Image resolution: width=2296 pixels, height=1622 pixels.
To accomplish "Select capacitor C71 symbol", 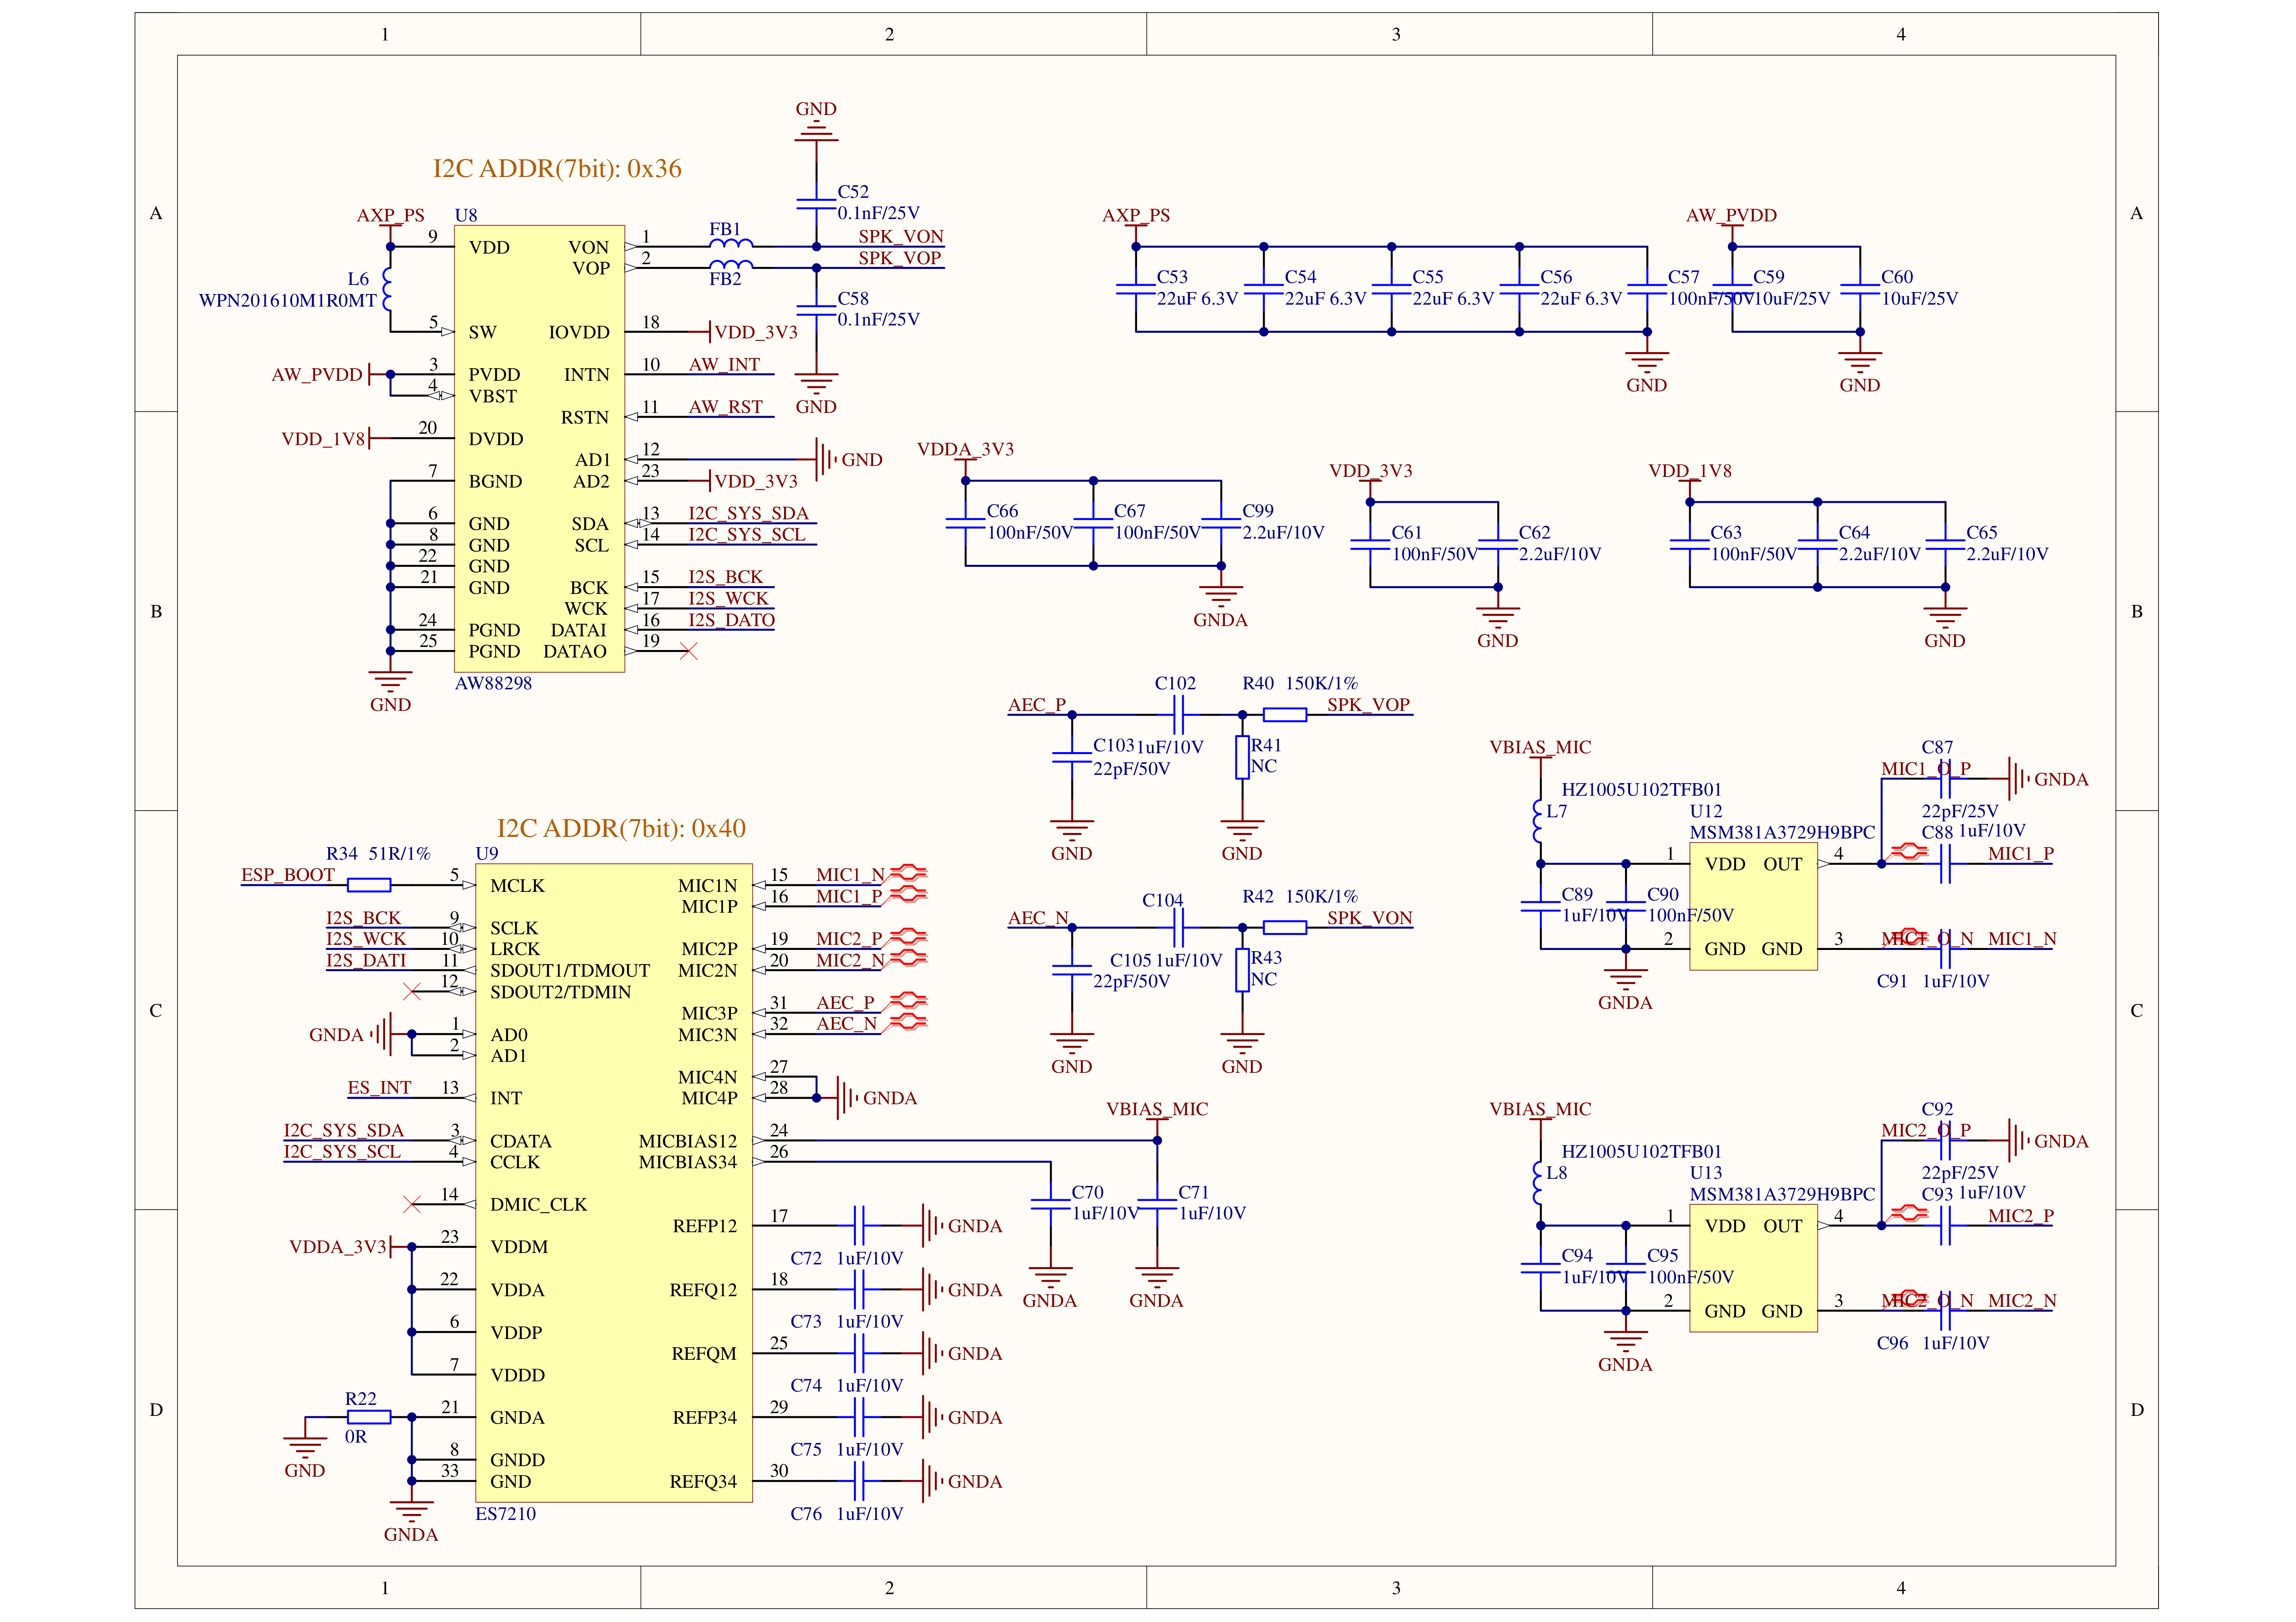I will [x=1157, y=1204].
